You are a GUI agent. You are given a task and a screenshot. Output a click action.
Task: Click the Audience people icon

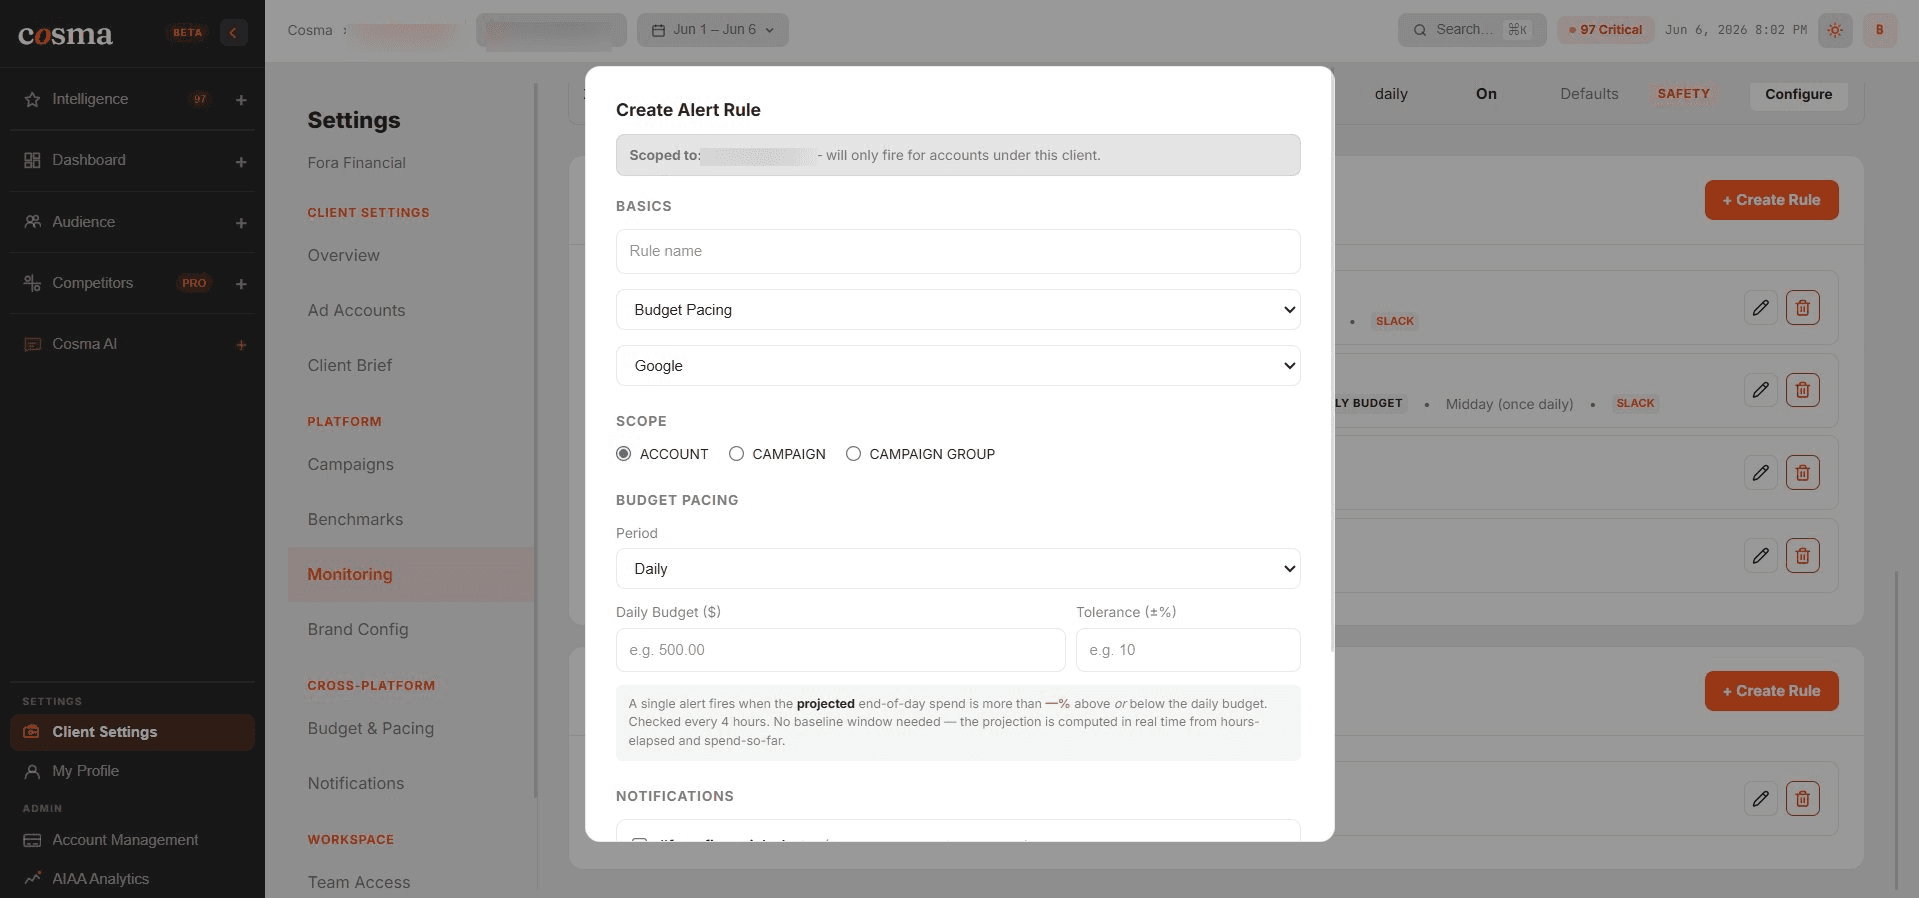click(32, 222)
